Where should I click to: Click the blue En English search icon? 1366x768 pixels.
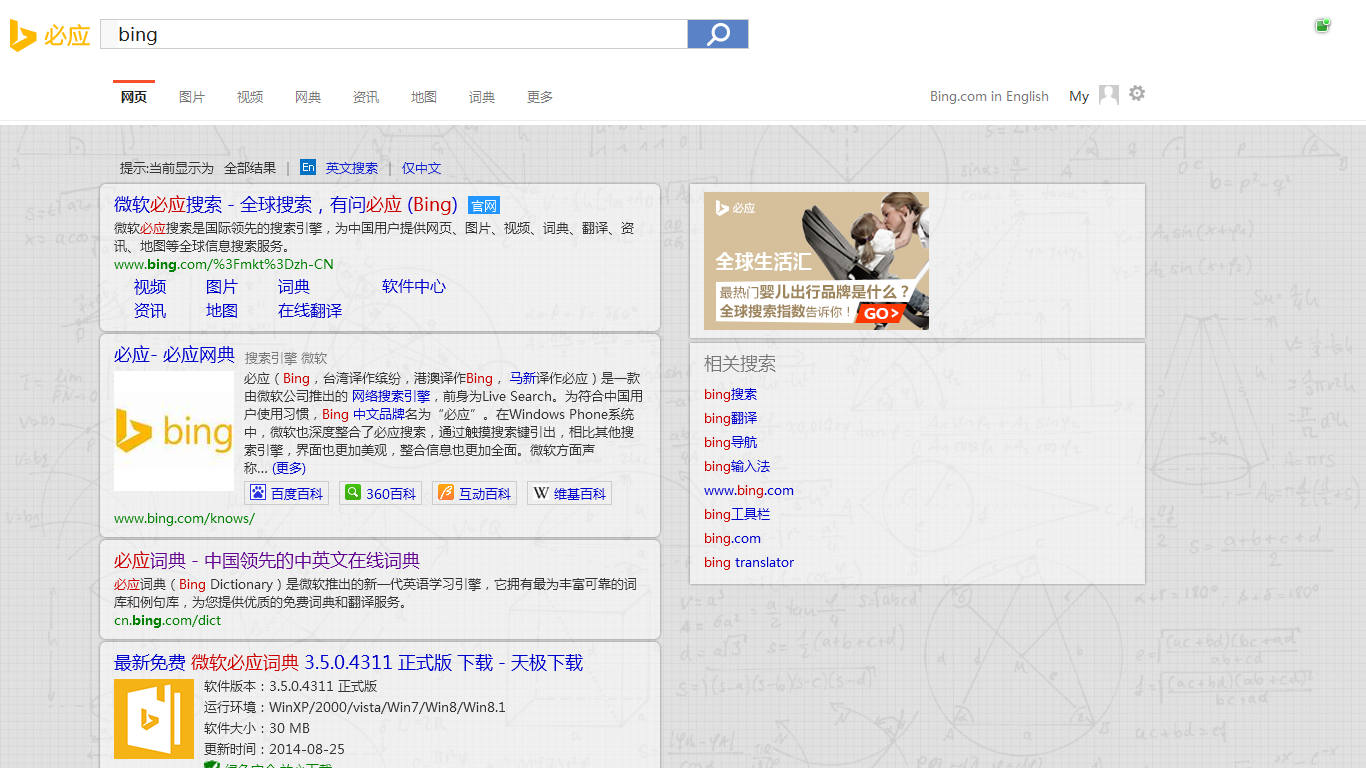[x=308, y=167]
